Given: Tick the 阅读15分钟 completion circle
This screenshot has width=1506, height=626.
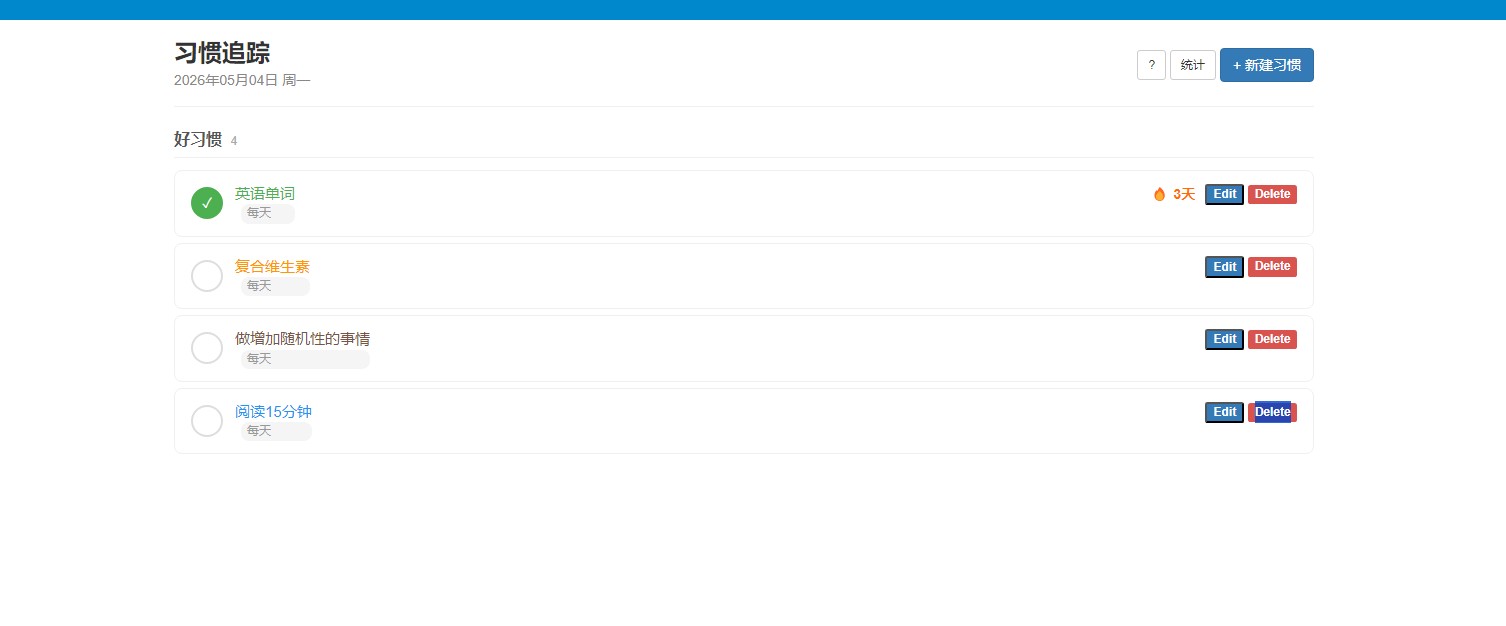Looking at the screenshot, I should tap(207, 421).
